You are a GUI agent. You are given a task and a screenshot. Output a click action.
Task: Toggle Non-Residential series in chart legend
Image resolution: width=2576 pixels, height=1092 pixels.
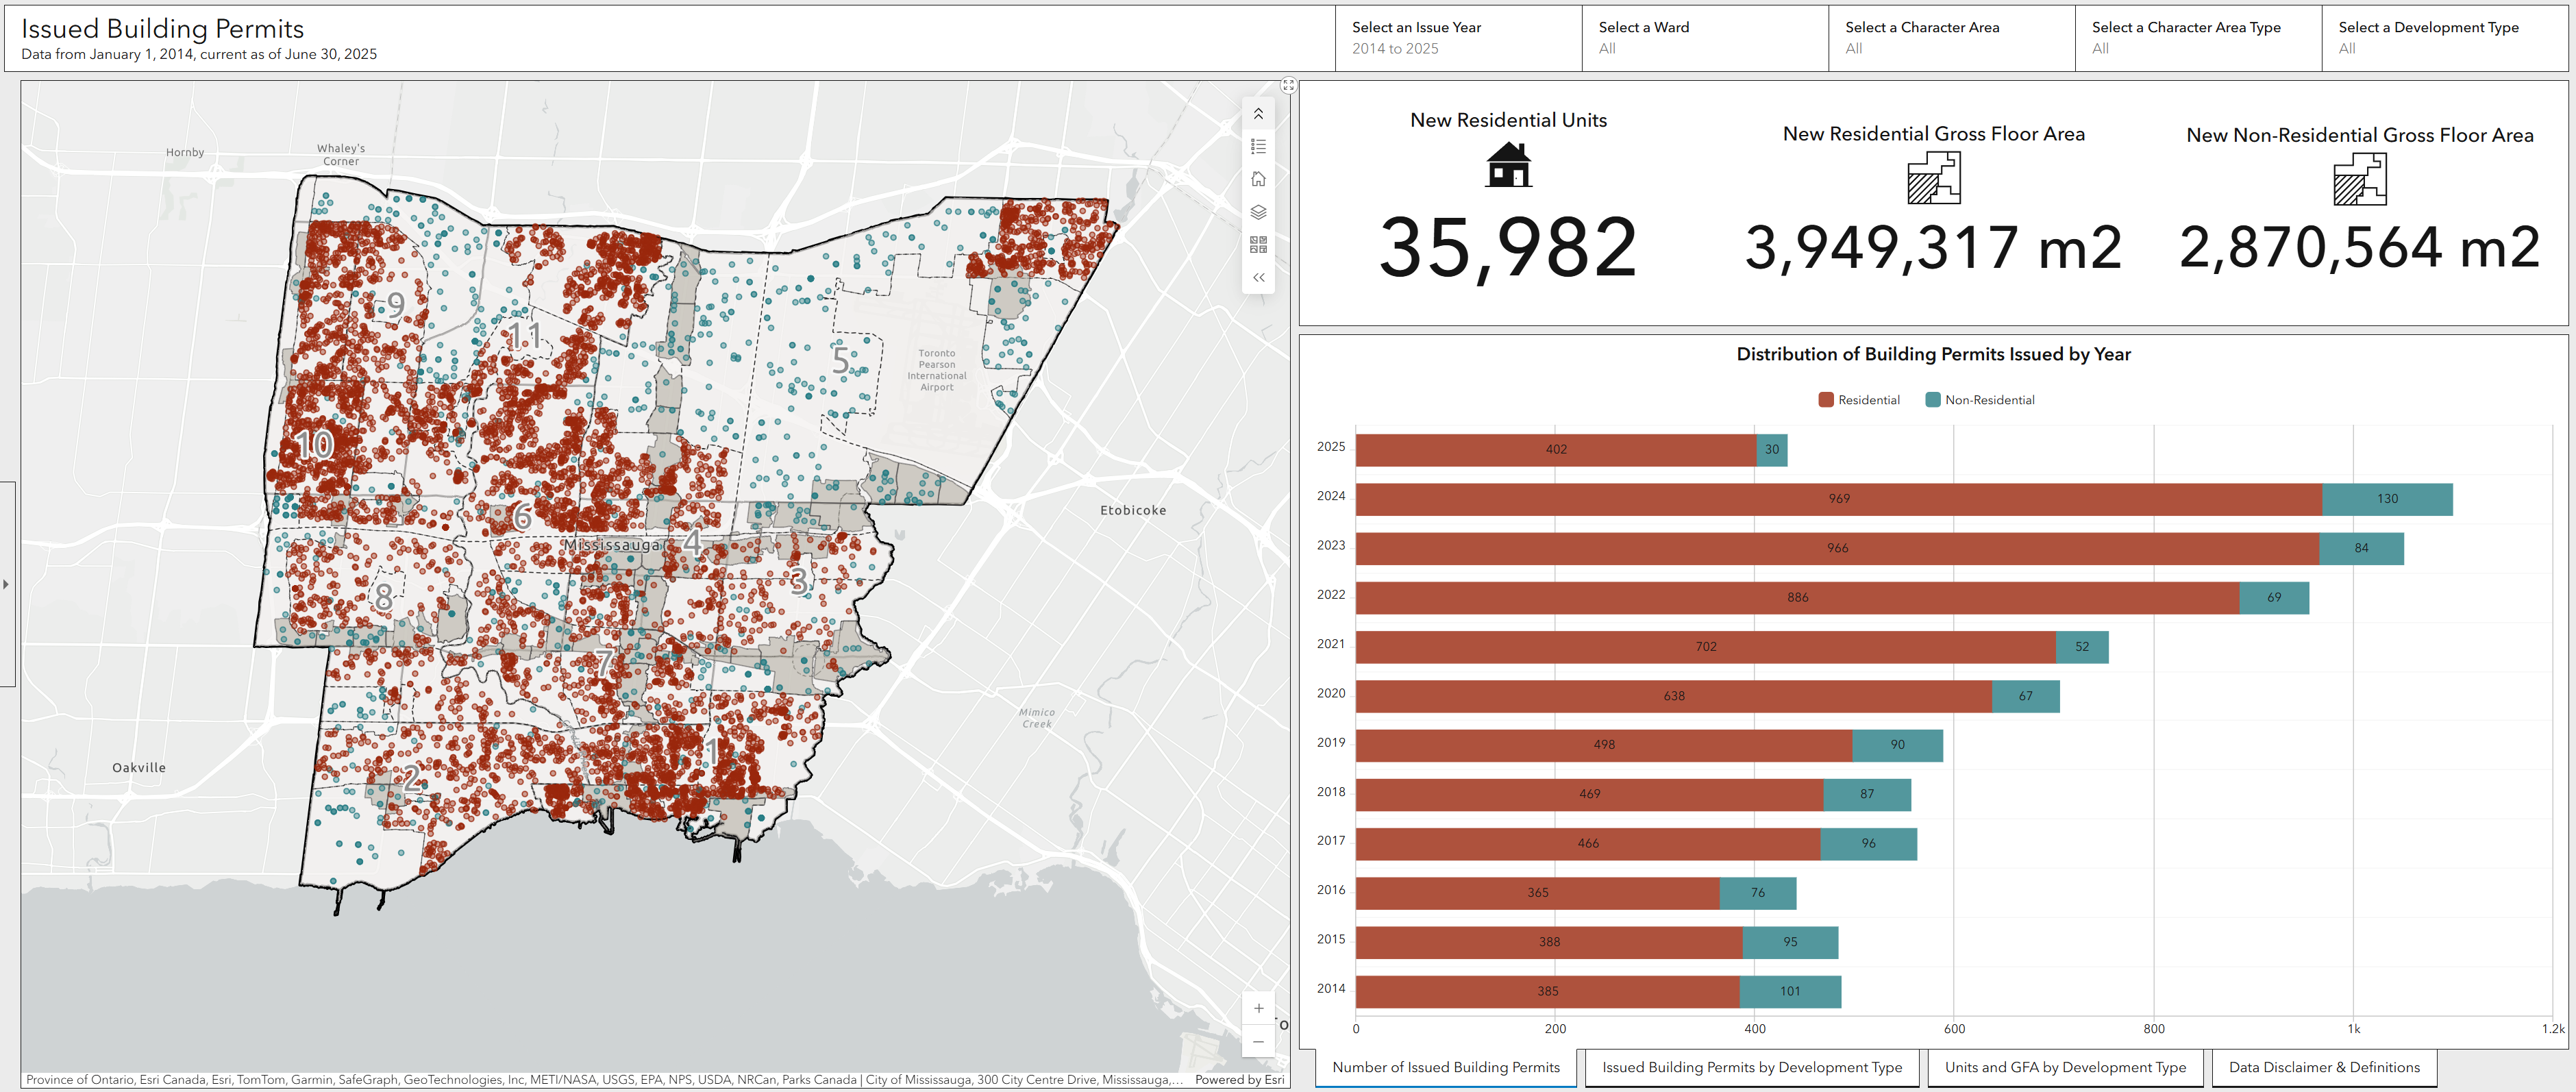[1980, 400]
